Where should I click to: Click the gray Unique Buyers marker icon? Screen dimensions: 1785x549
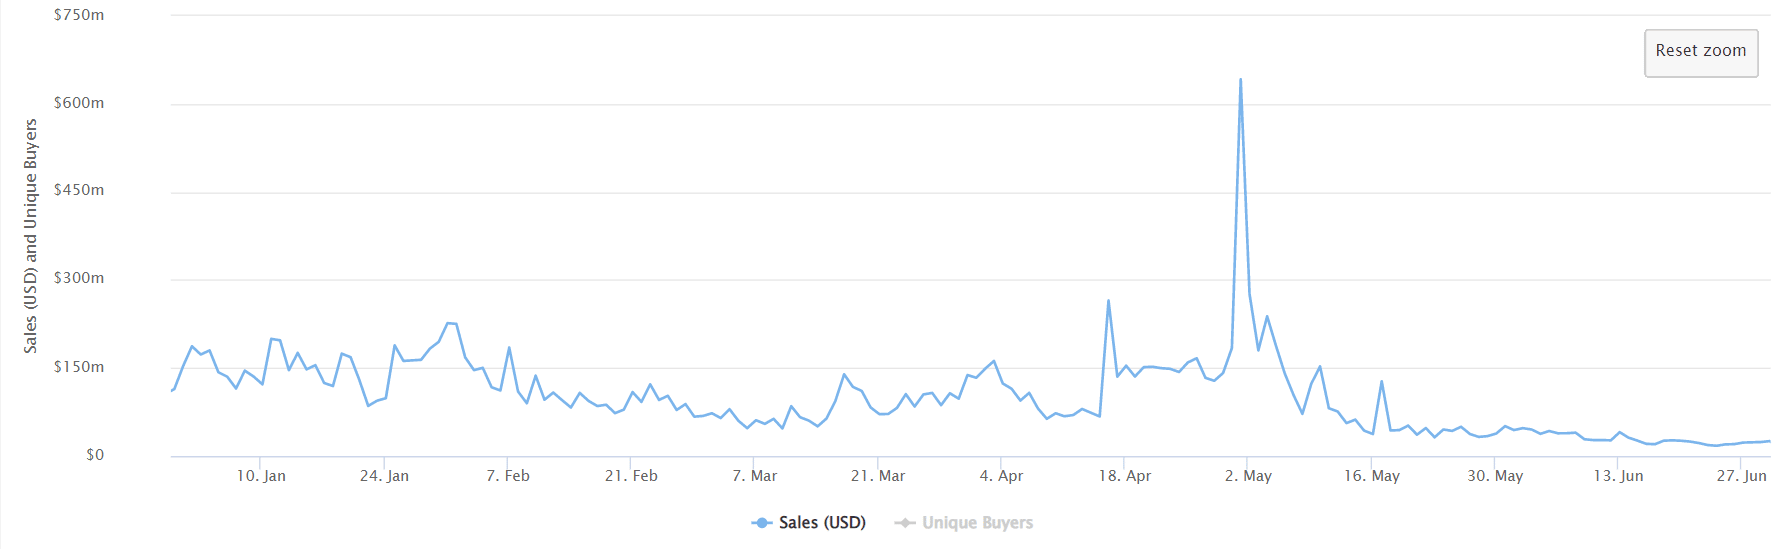click(905, 523)
